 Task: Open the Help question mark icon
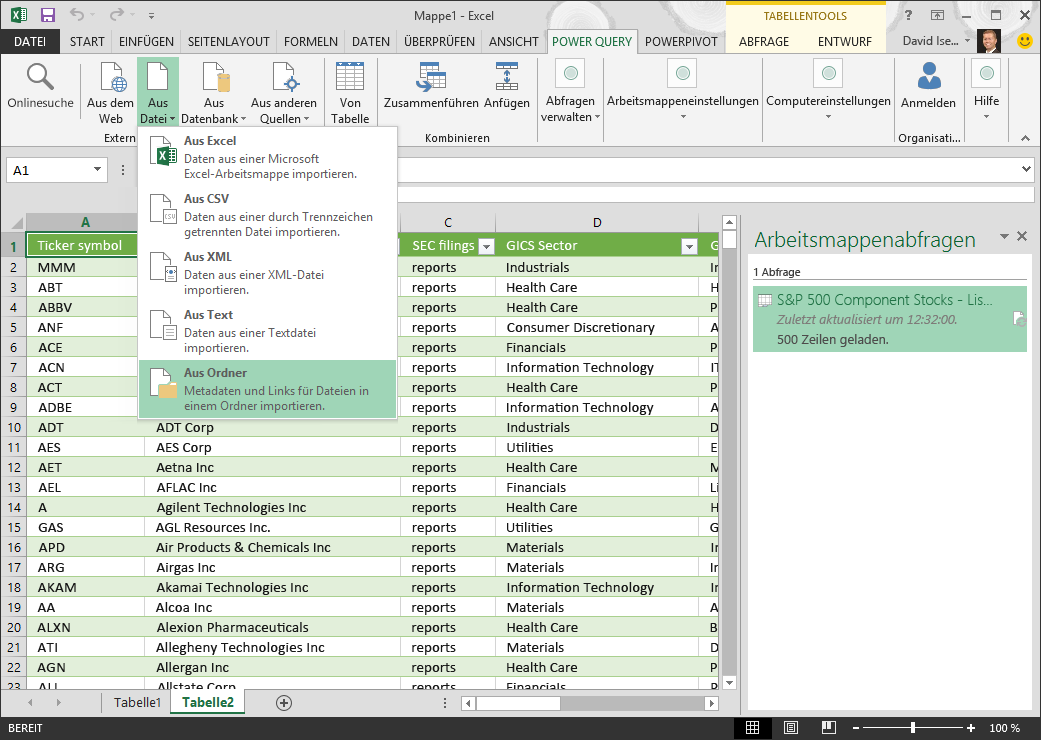click(908, 15)
